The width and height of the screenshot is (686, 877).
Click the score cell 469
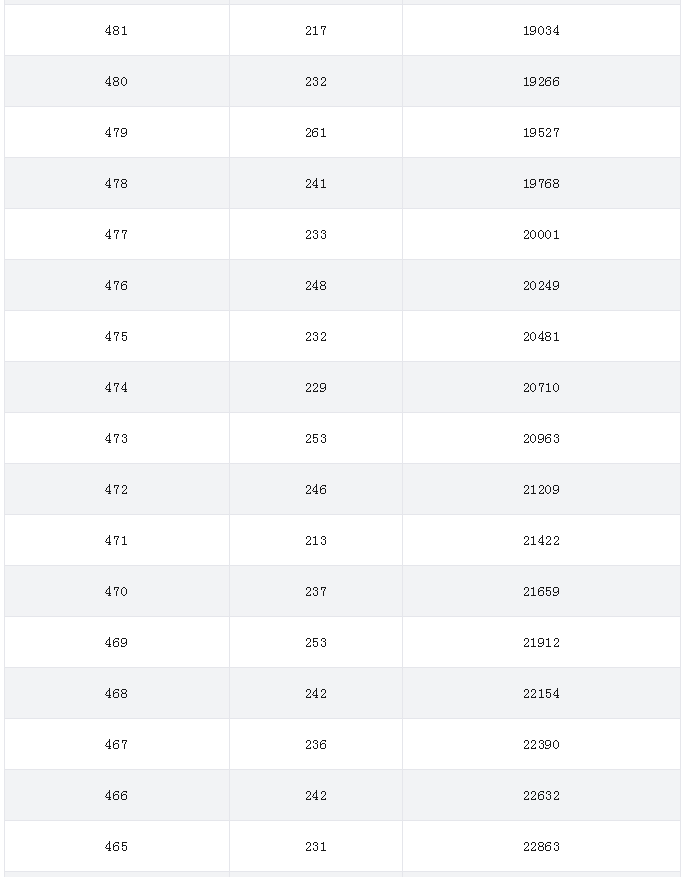click(116, 642)
